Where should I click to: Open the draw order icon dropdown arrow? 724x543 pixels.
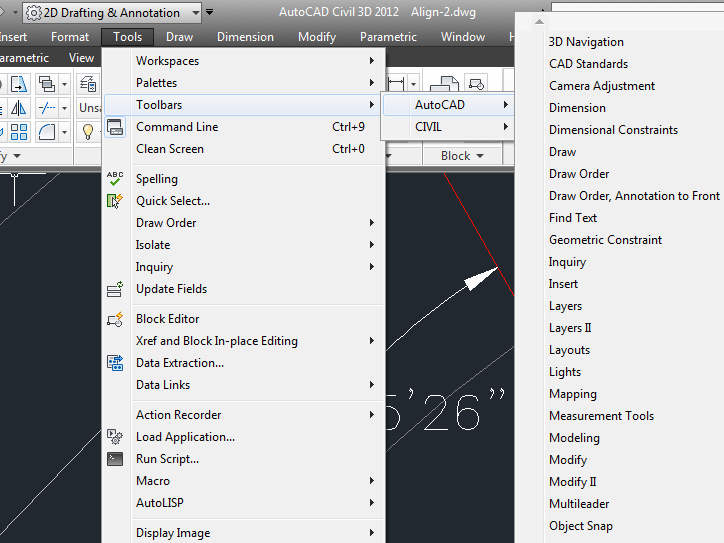65,84
